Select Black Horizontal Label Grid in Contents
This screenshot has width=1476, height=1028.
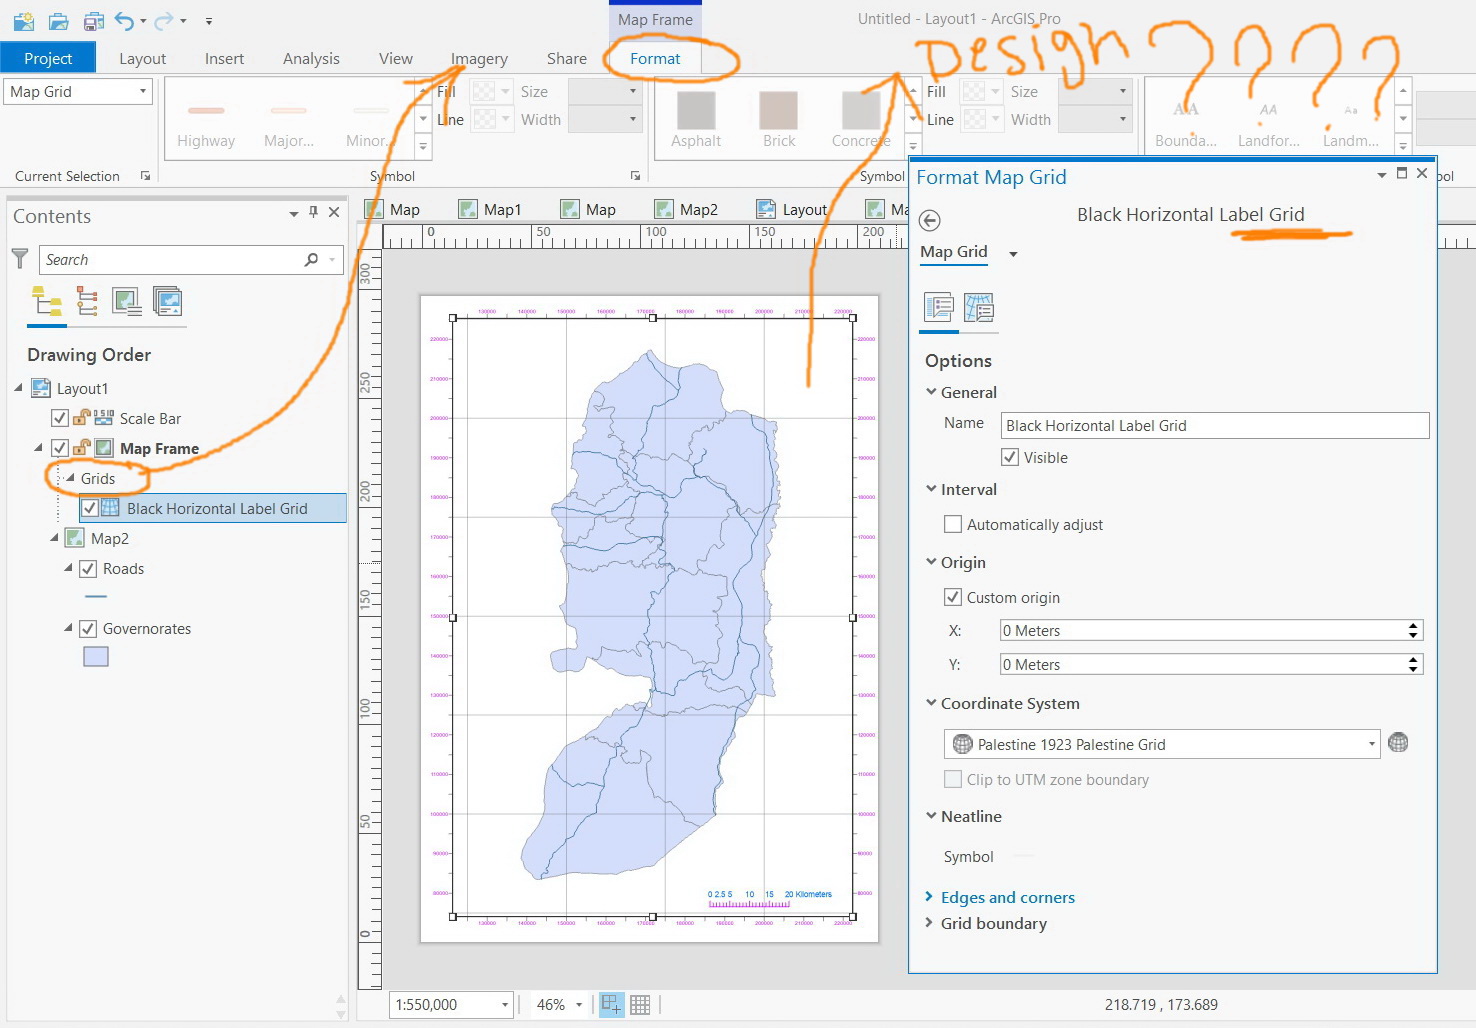pyautogui.click(x=217, y=508)
